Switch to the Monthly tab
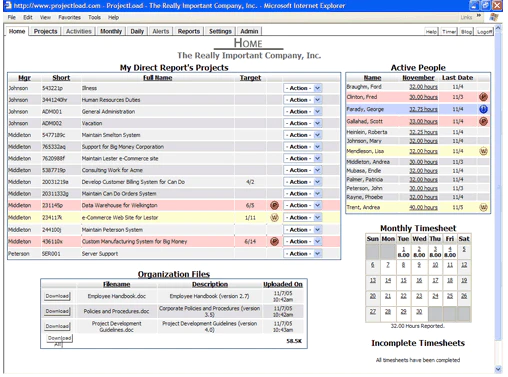The image size is (508, 377). point(111,31)
